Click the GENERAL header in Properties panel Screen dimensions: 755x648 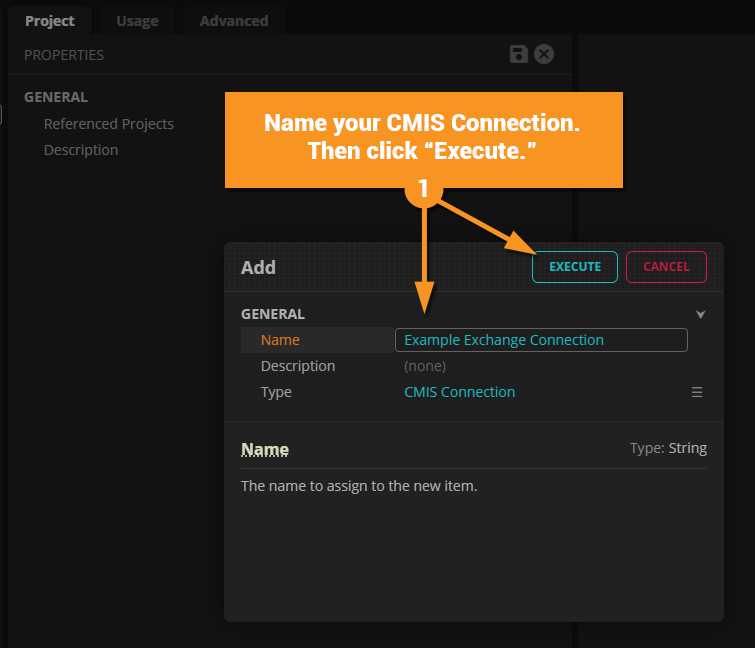click(x=56, y=97)
